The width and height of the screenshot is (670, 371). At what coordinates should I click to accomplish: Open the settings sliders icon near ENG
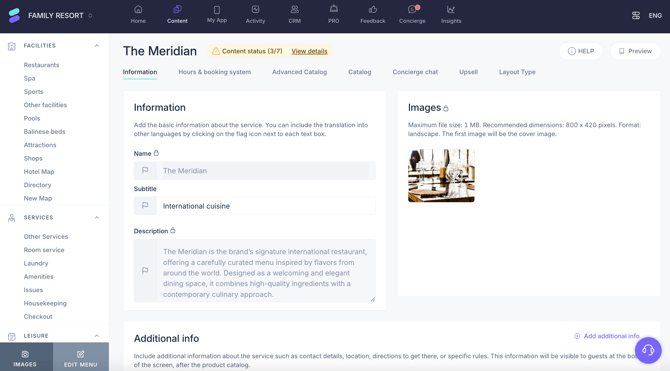(x=636, y=15)
